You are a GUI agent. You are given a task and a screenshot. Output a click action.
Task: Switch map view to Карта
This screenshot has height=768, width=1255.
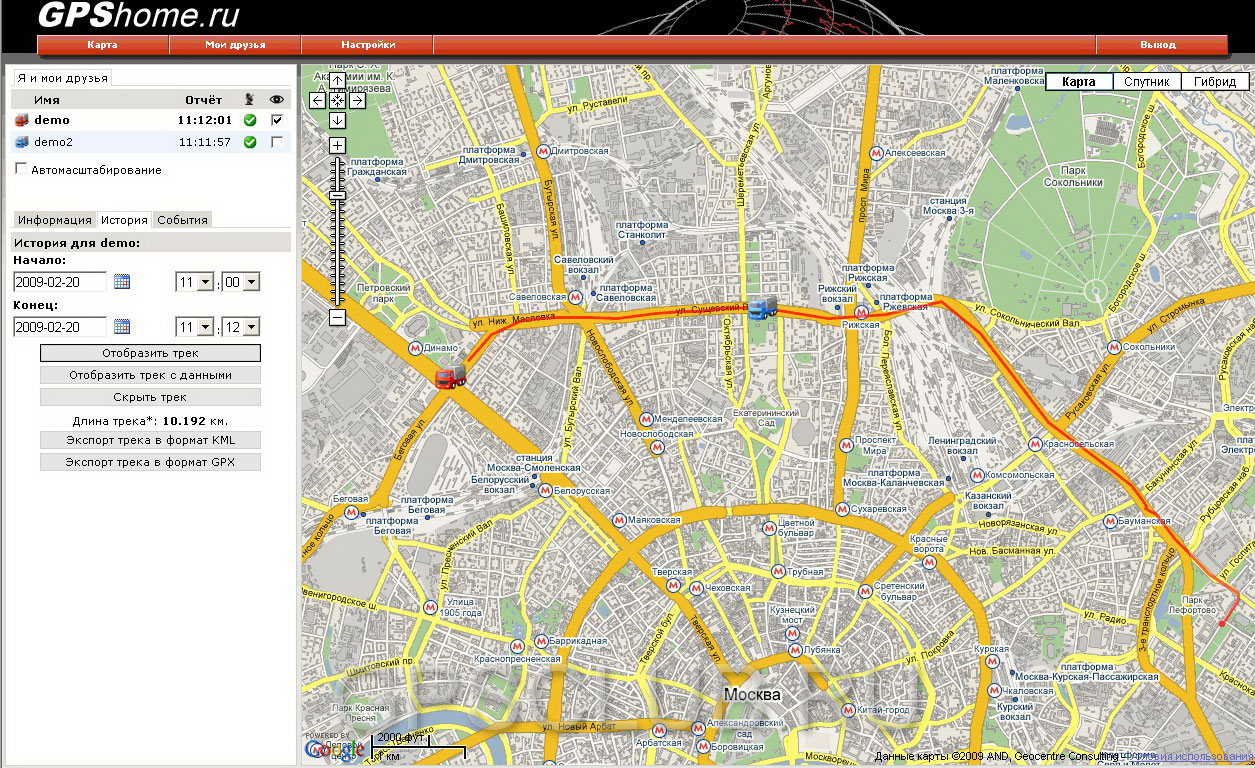(x=1079, y=82)
